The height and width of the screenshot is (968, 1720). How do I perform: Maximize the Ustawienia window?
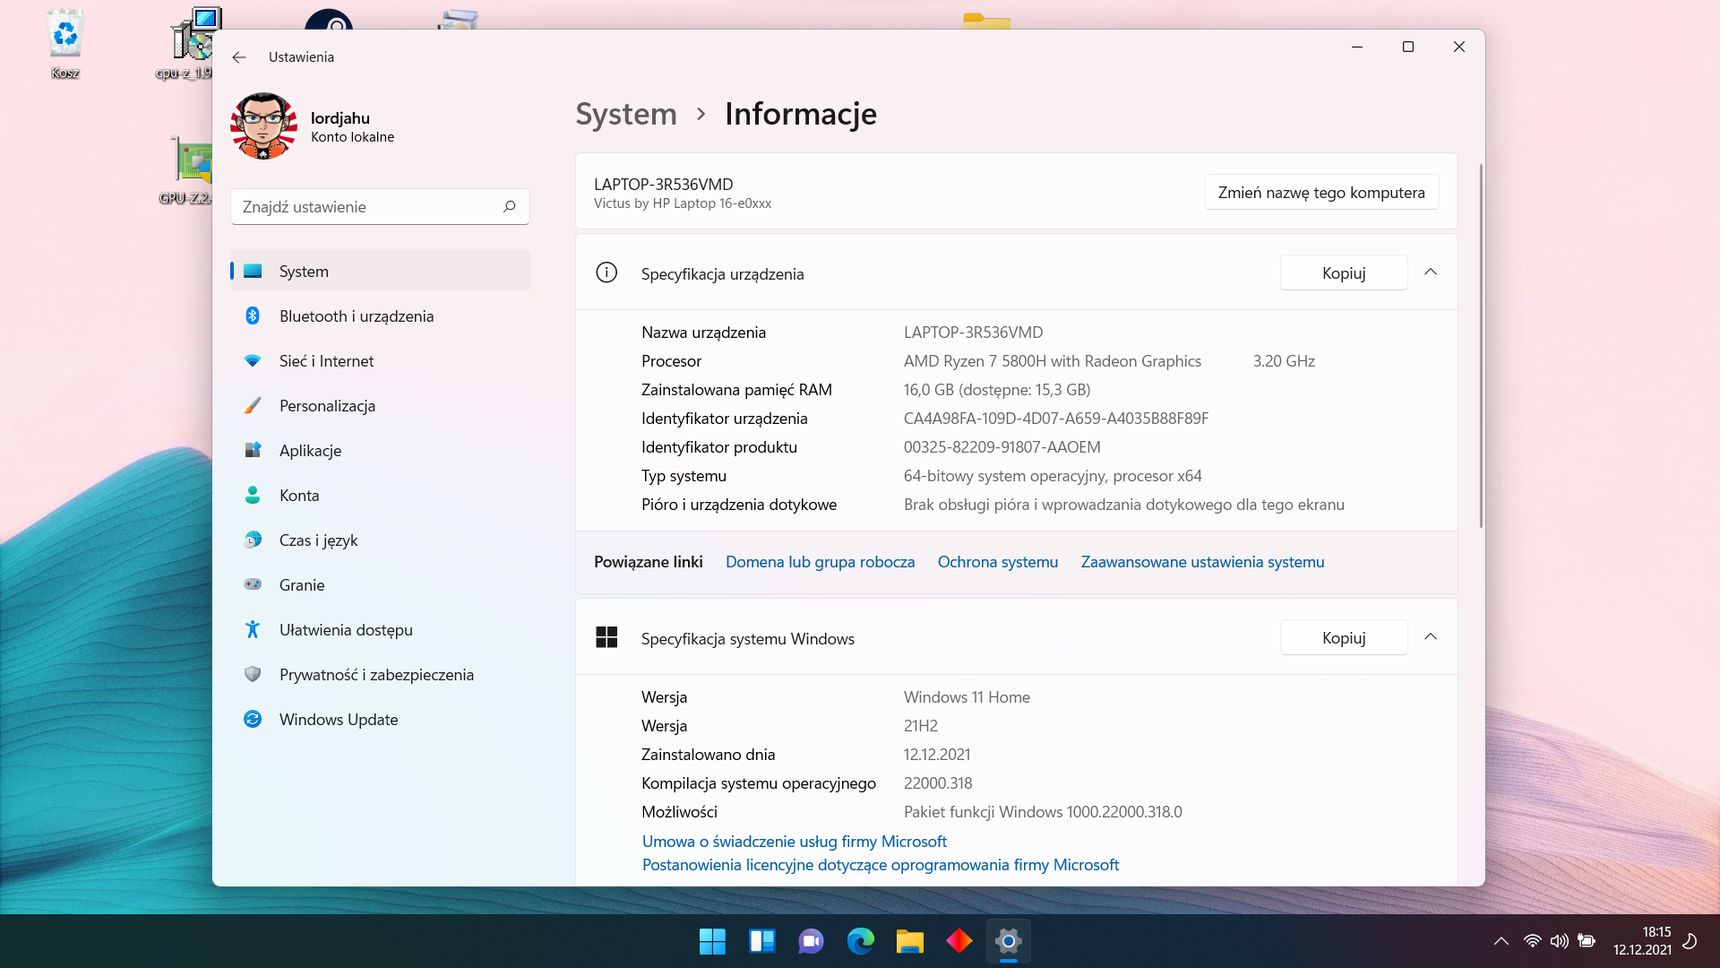point(1408,47)
